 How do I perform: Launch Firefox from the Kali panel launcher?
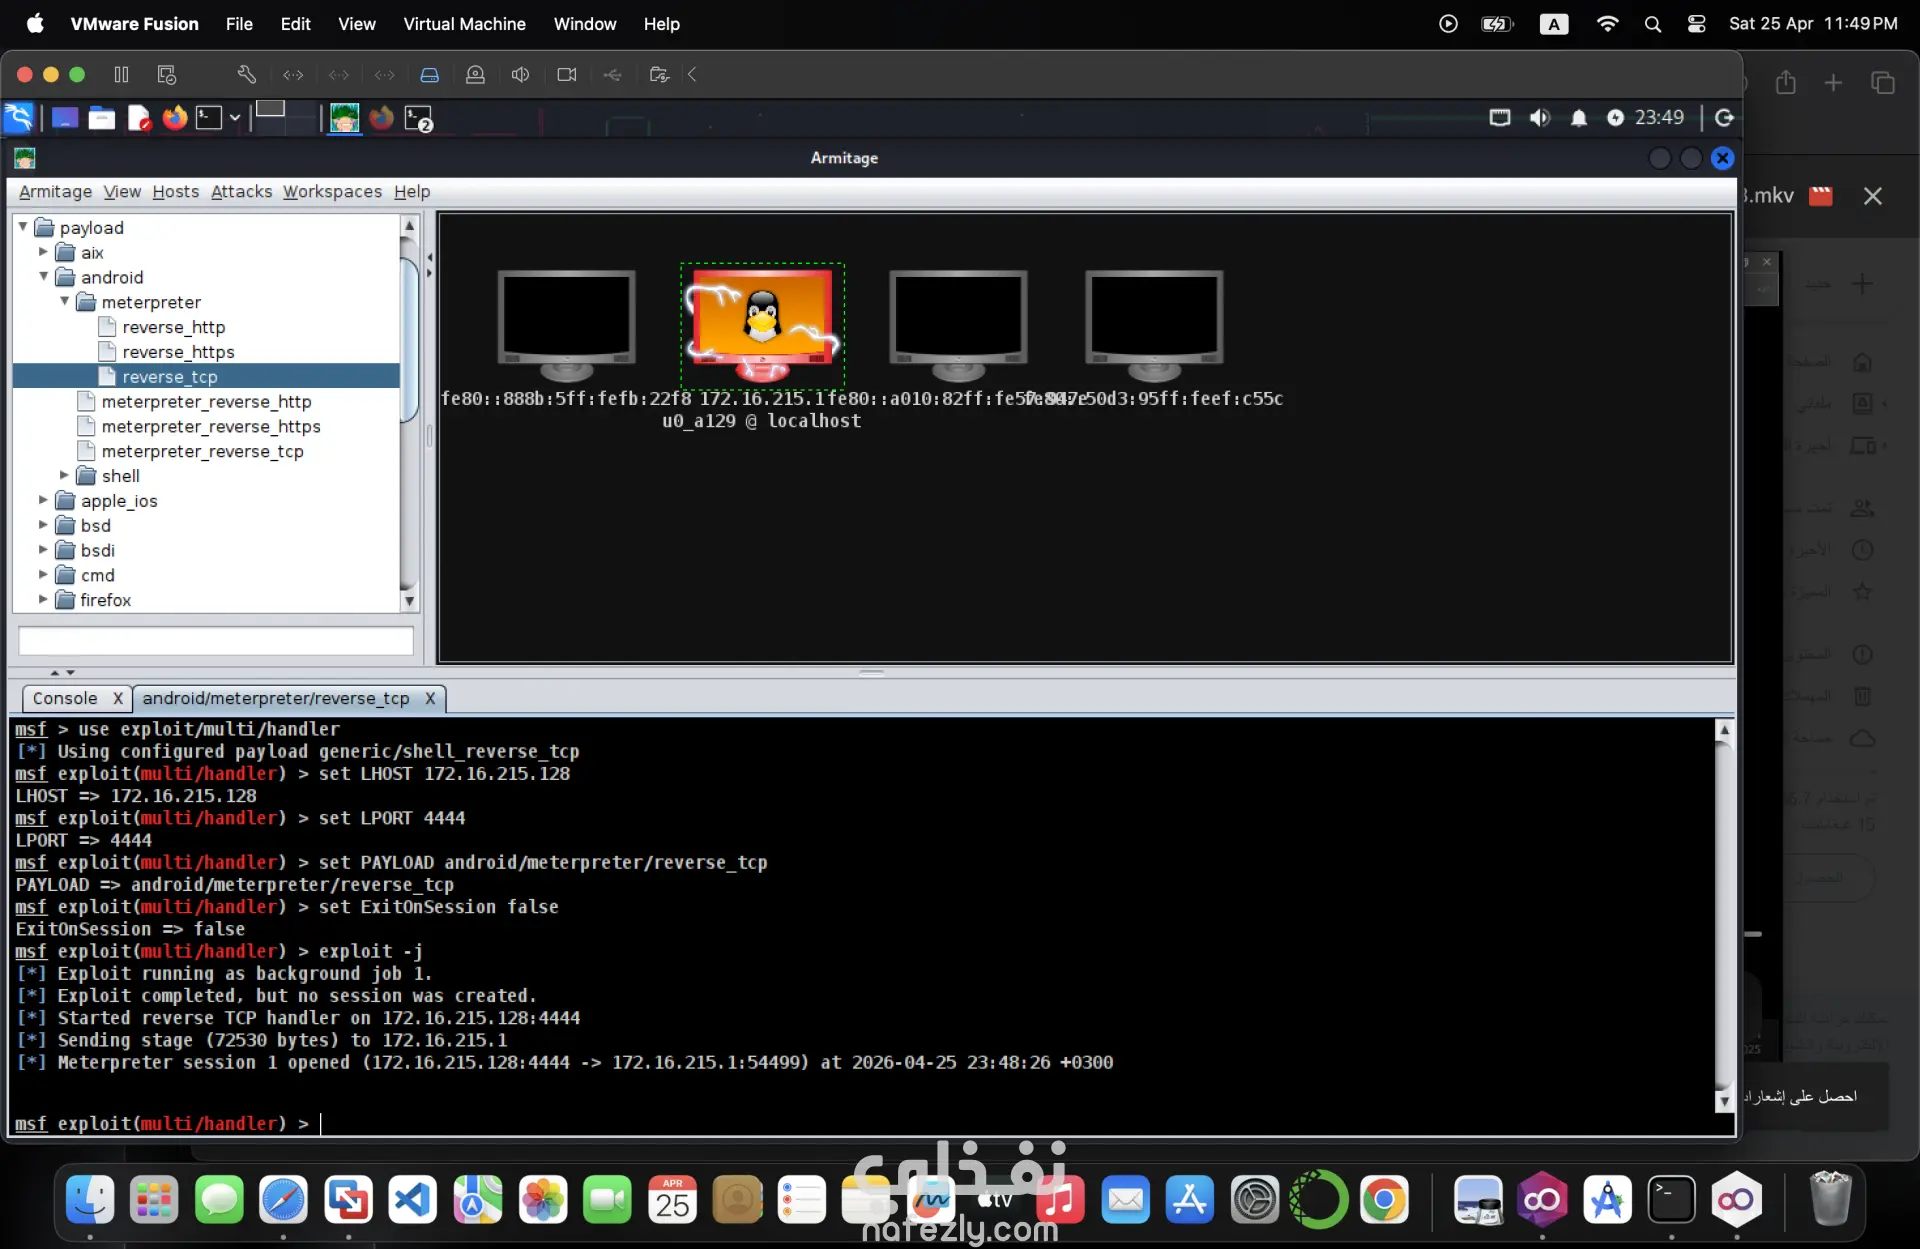[x=175, y=118]
